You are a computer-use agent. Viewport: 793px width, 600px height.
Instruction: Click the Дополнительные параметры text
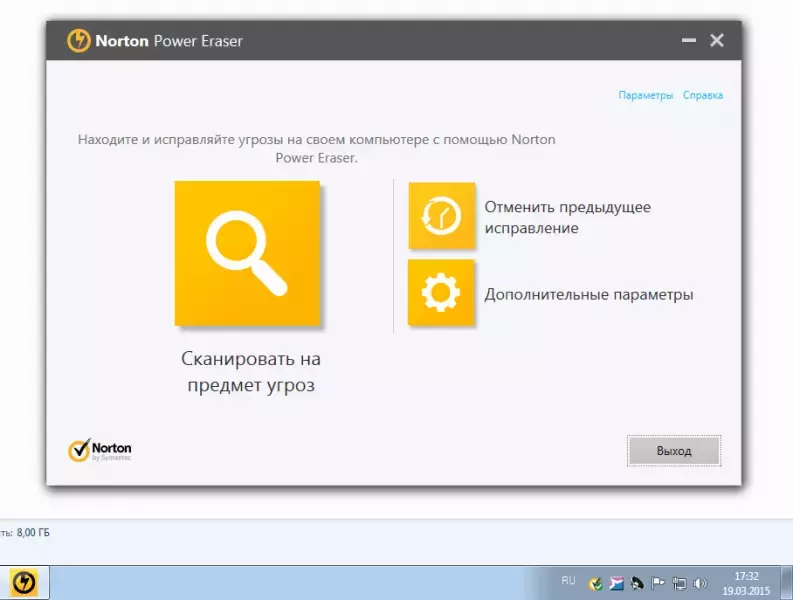click(x=589, y=294)
